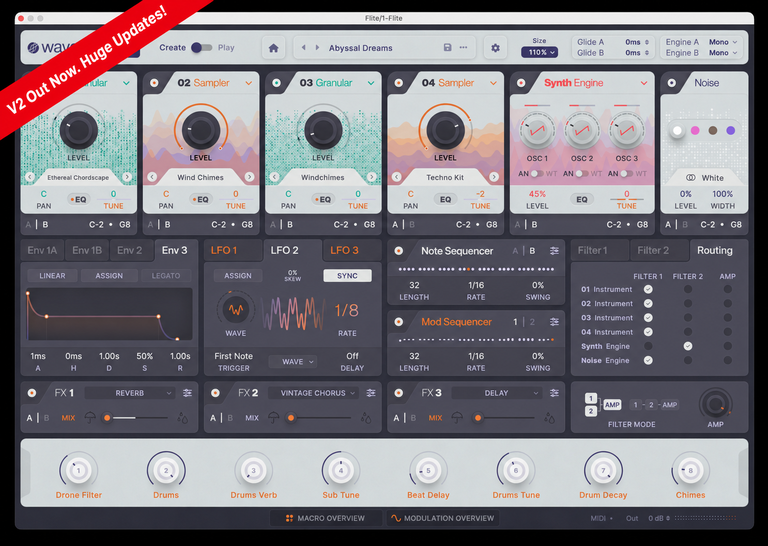Go to previous preset arrow
Viewport: 768px width, 546px height.
[304, 47]
